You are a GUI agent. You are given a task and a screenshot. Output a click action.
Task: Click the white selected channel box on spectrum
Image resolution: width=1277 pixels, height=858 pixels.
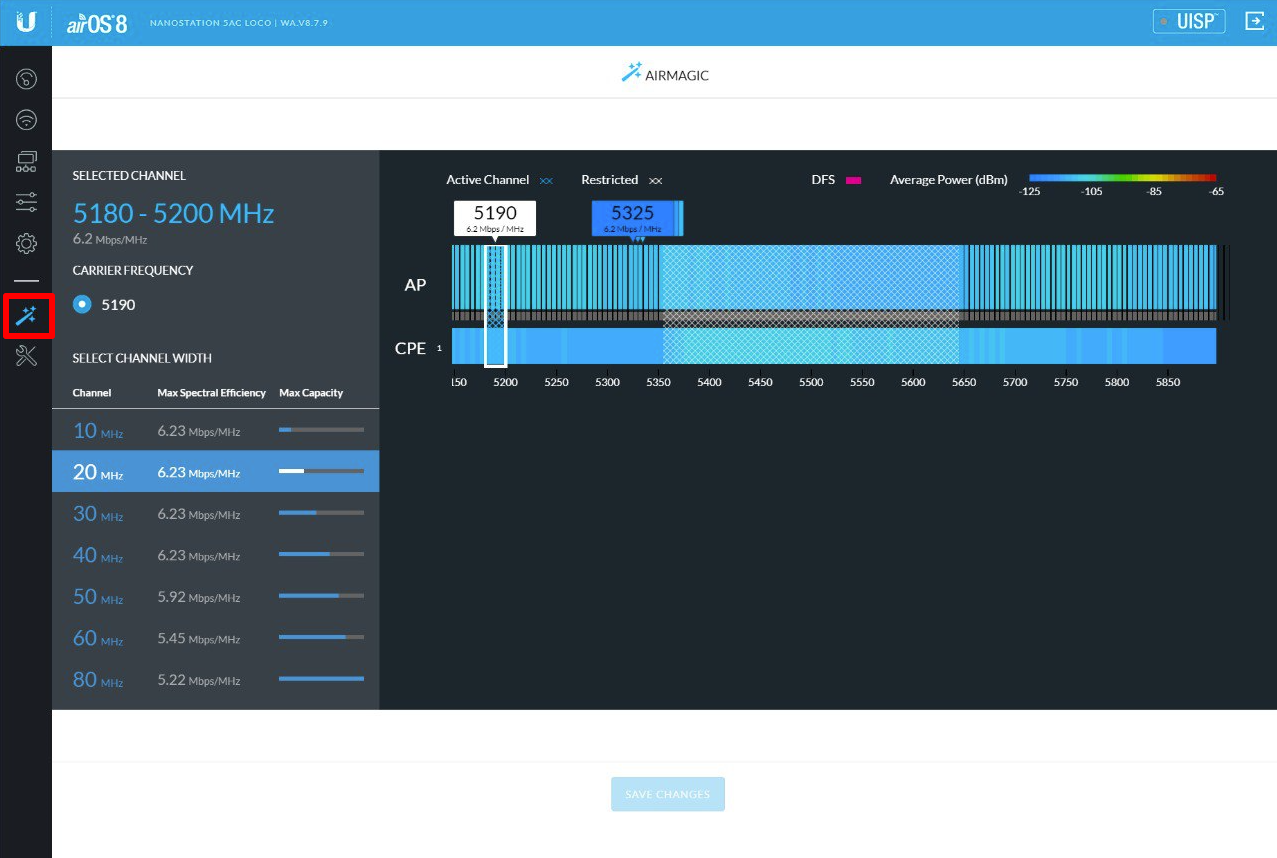495,306
